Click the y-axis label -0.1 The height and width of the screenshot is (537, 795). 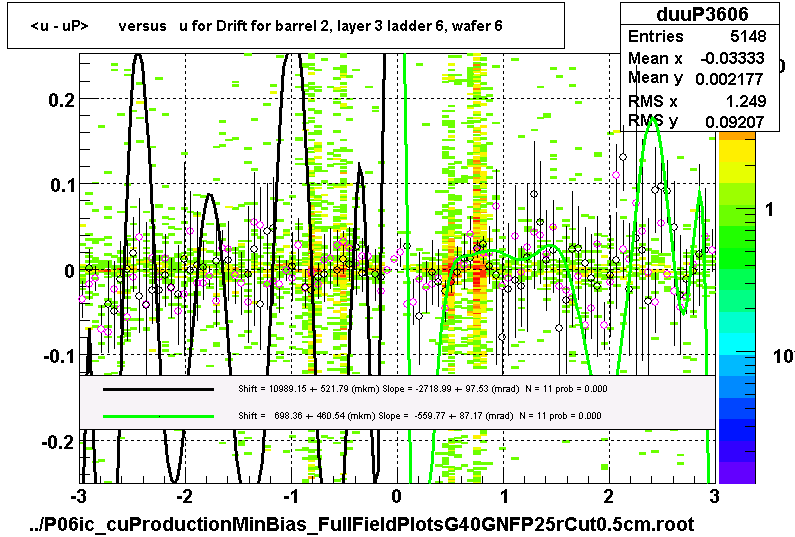(x=59, y=356)
